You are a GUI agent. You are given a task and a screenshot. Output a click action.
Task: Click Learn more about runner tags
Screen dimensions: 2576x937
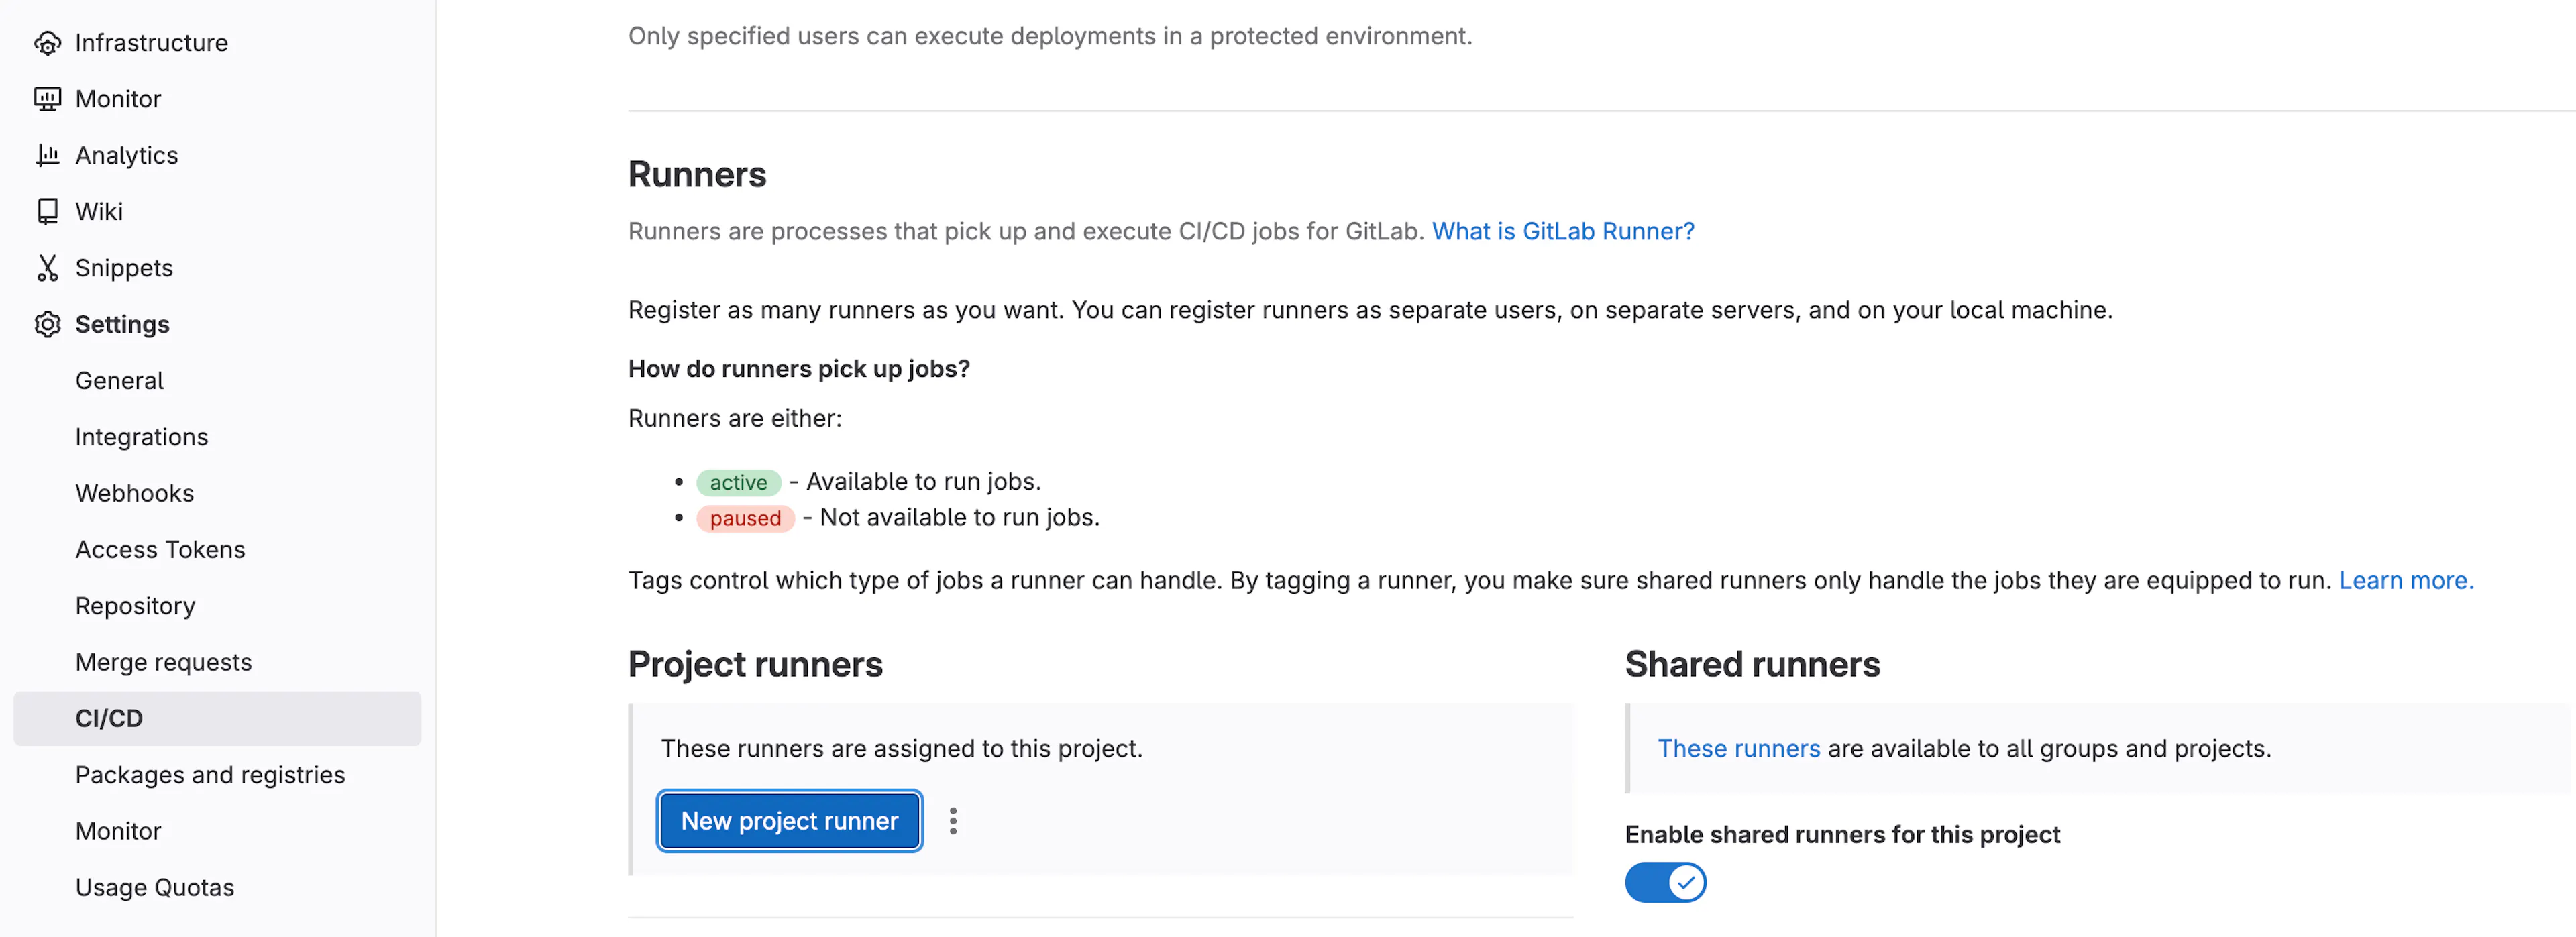click(x=2406, y=579)
